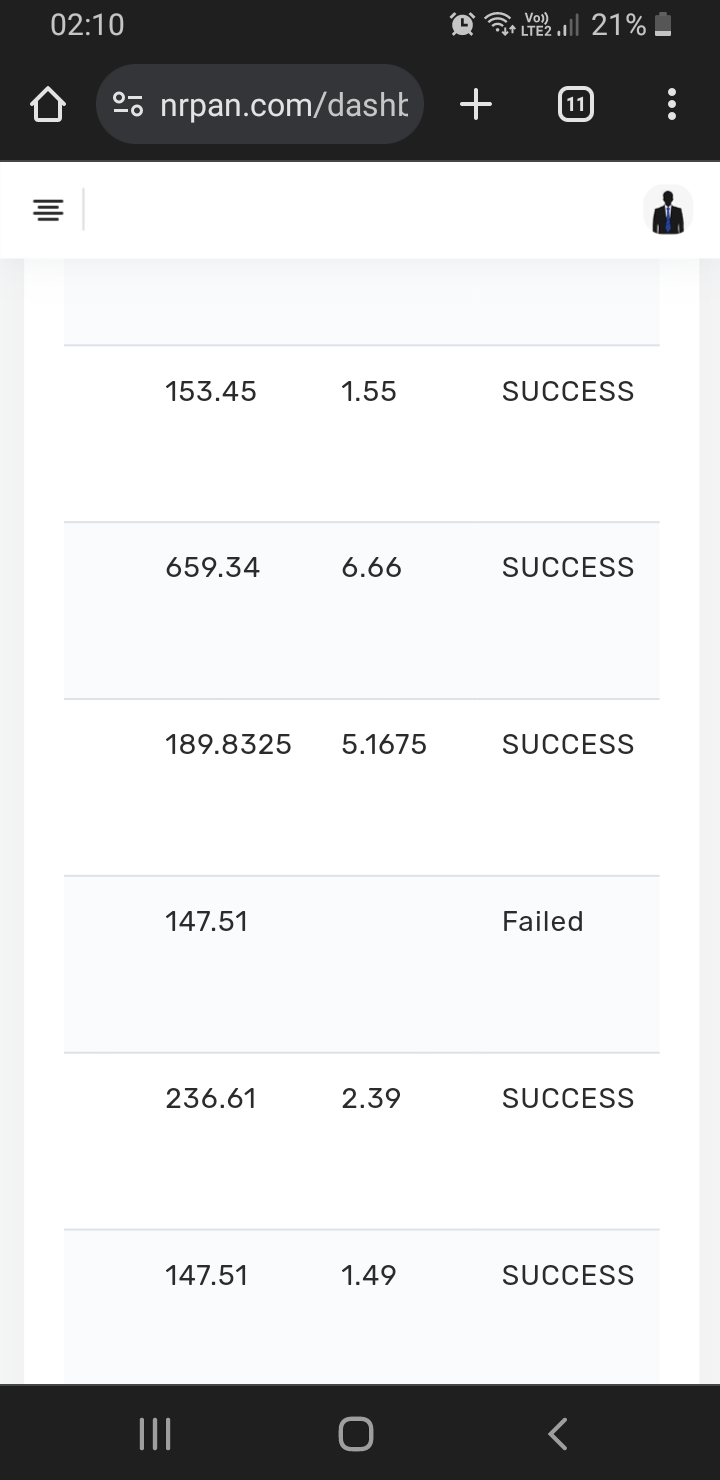Tap the Android recent apps button
Screen dimensions: 720x1480
click(x=154, y=1434)
